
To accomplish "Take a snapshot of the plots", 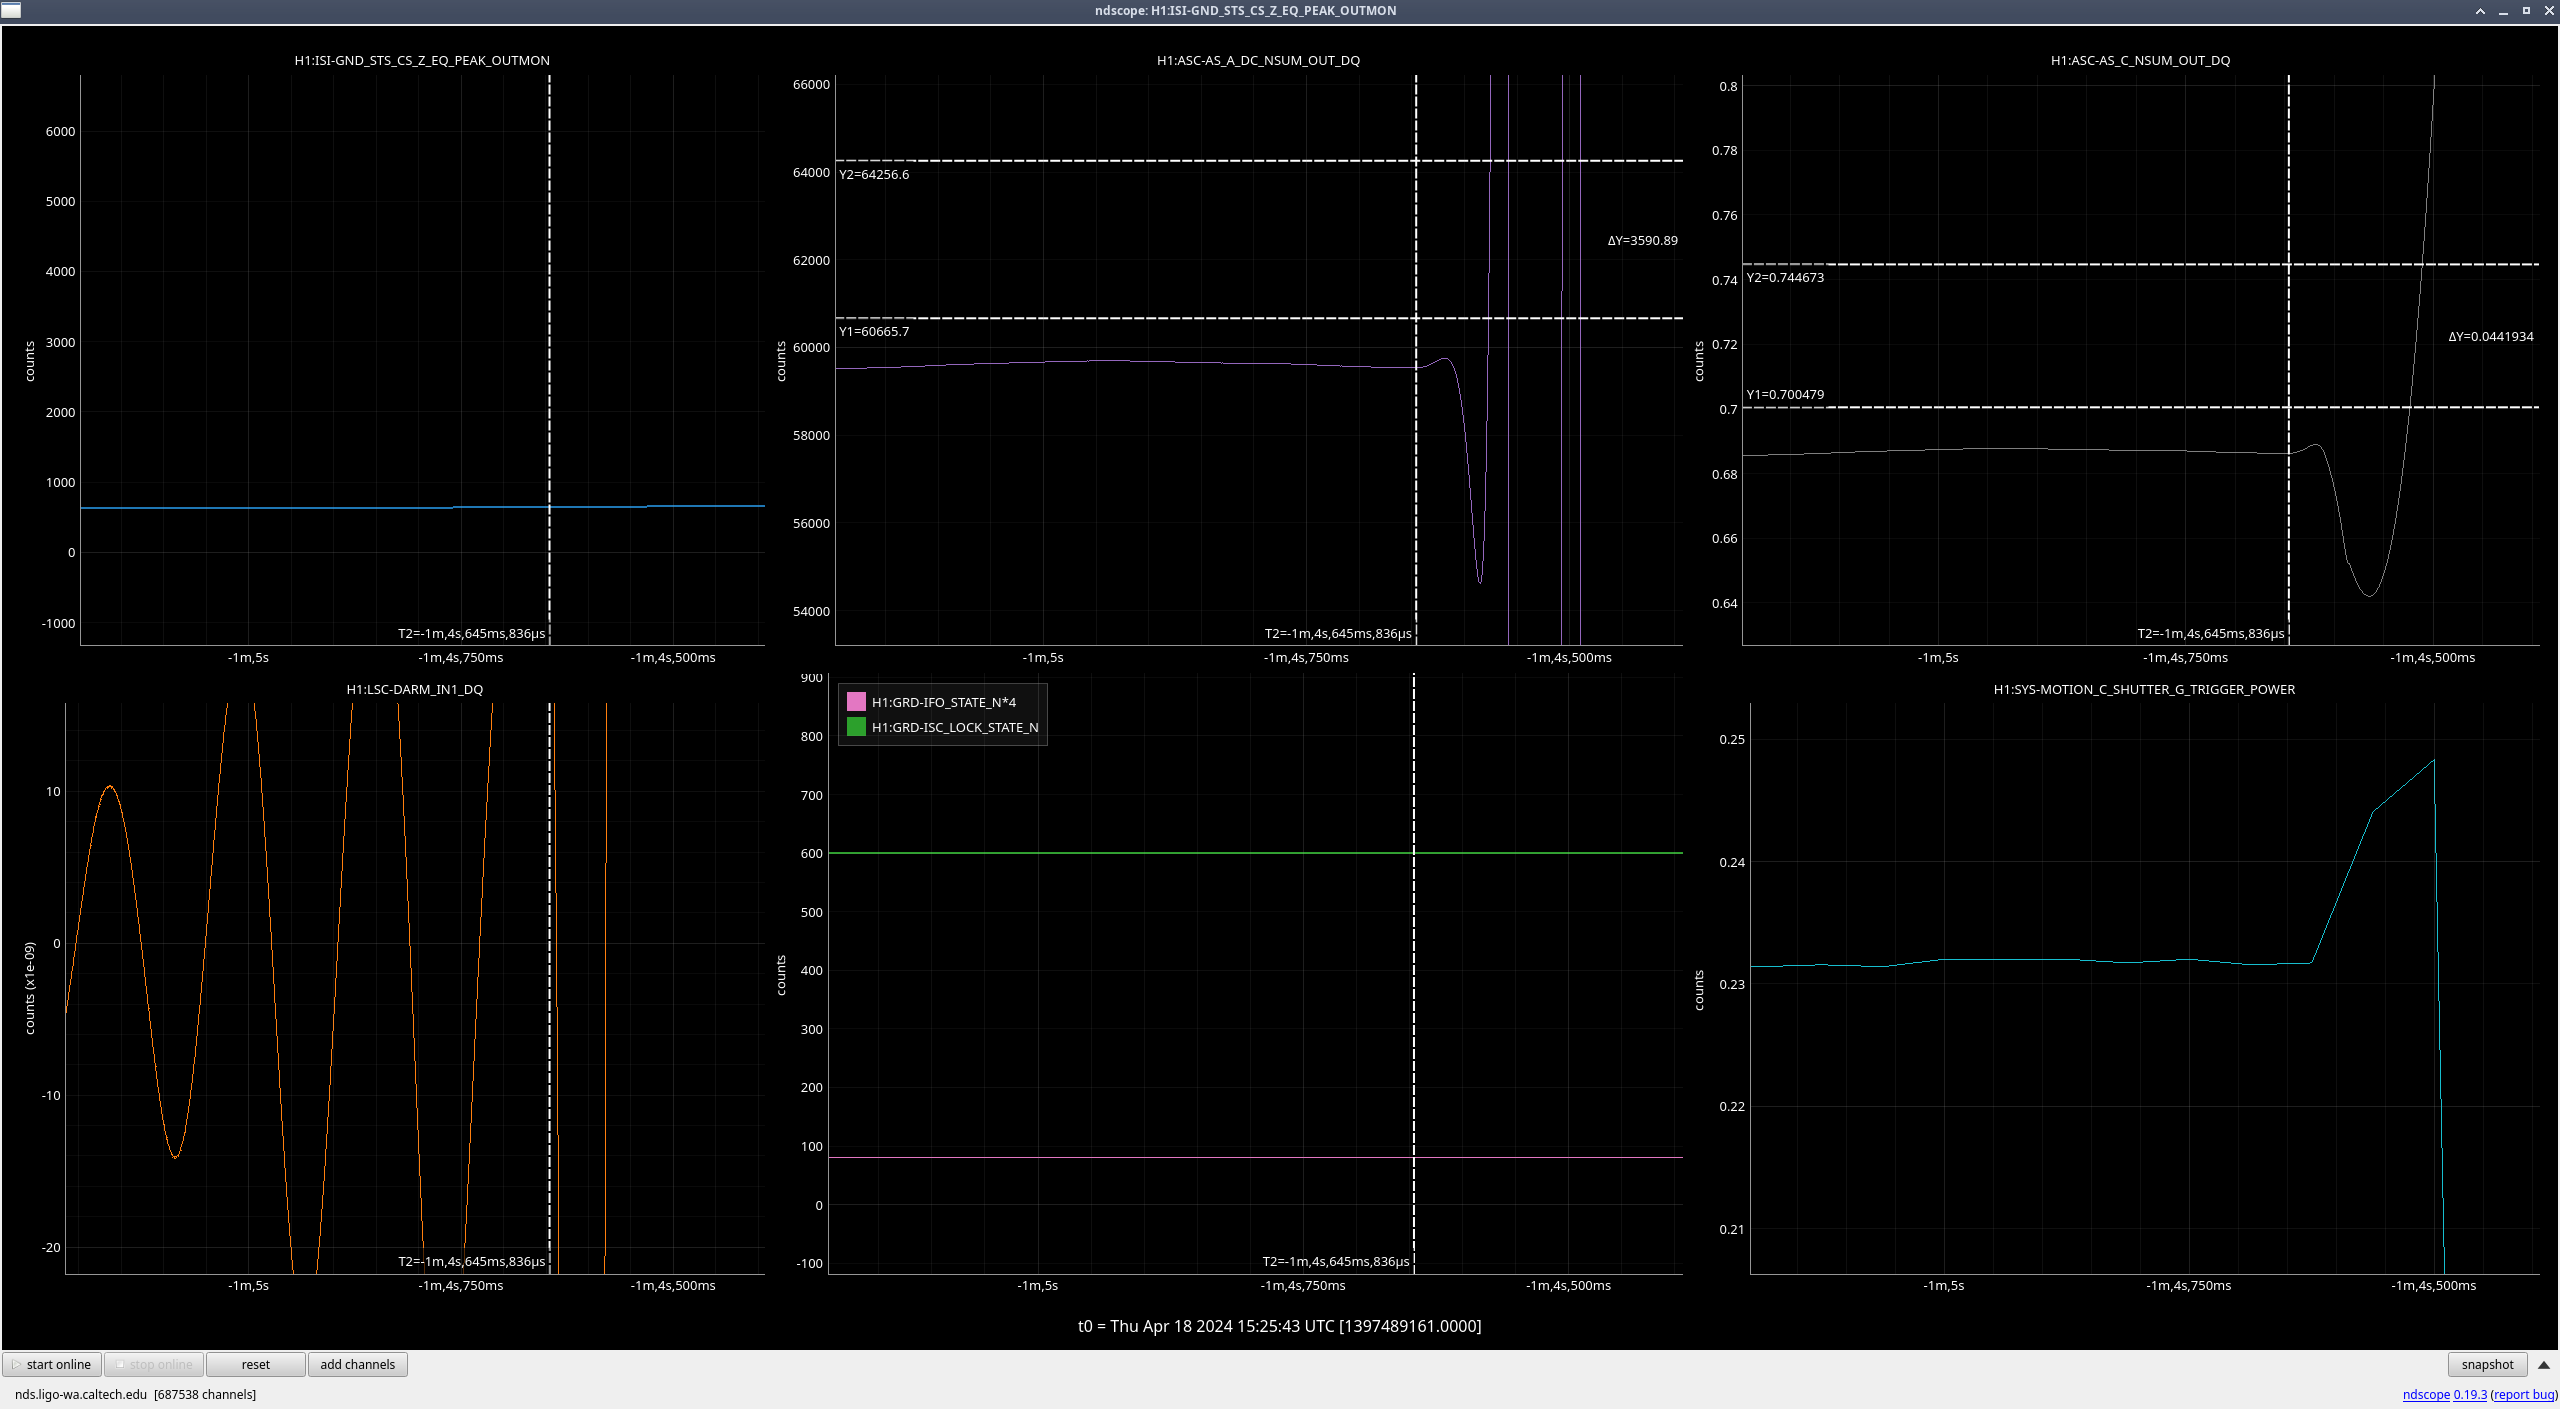I will click(x=2487, y=1364).
